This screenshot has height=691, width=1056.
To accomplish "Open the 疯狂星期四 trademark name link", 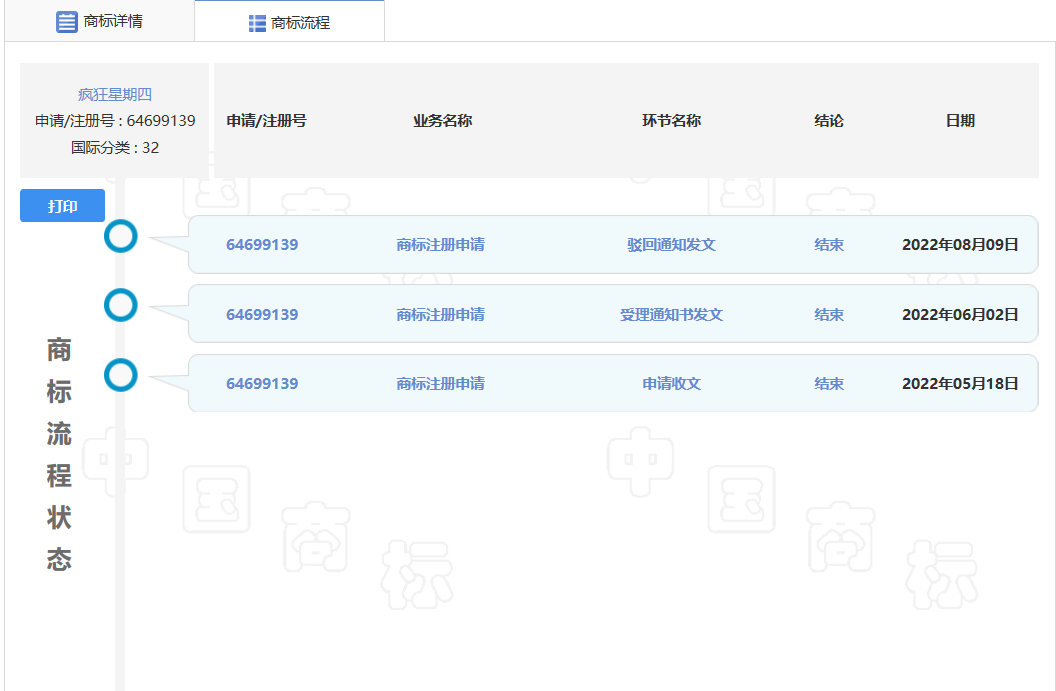I will [x=114, y=94].
